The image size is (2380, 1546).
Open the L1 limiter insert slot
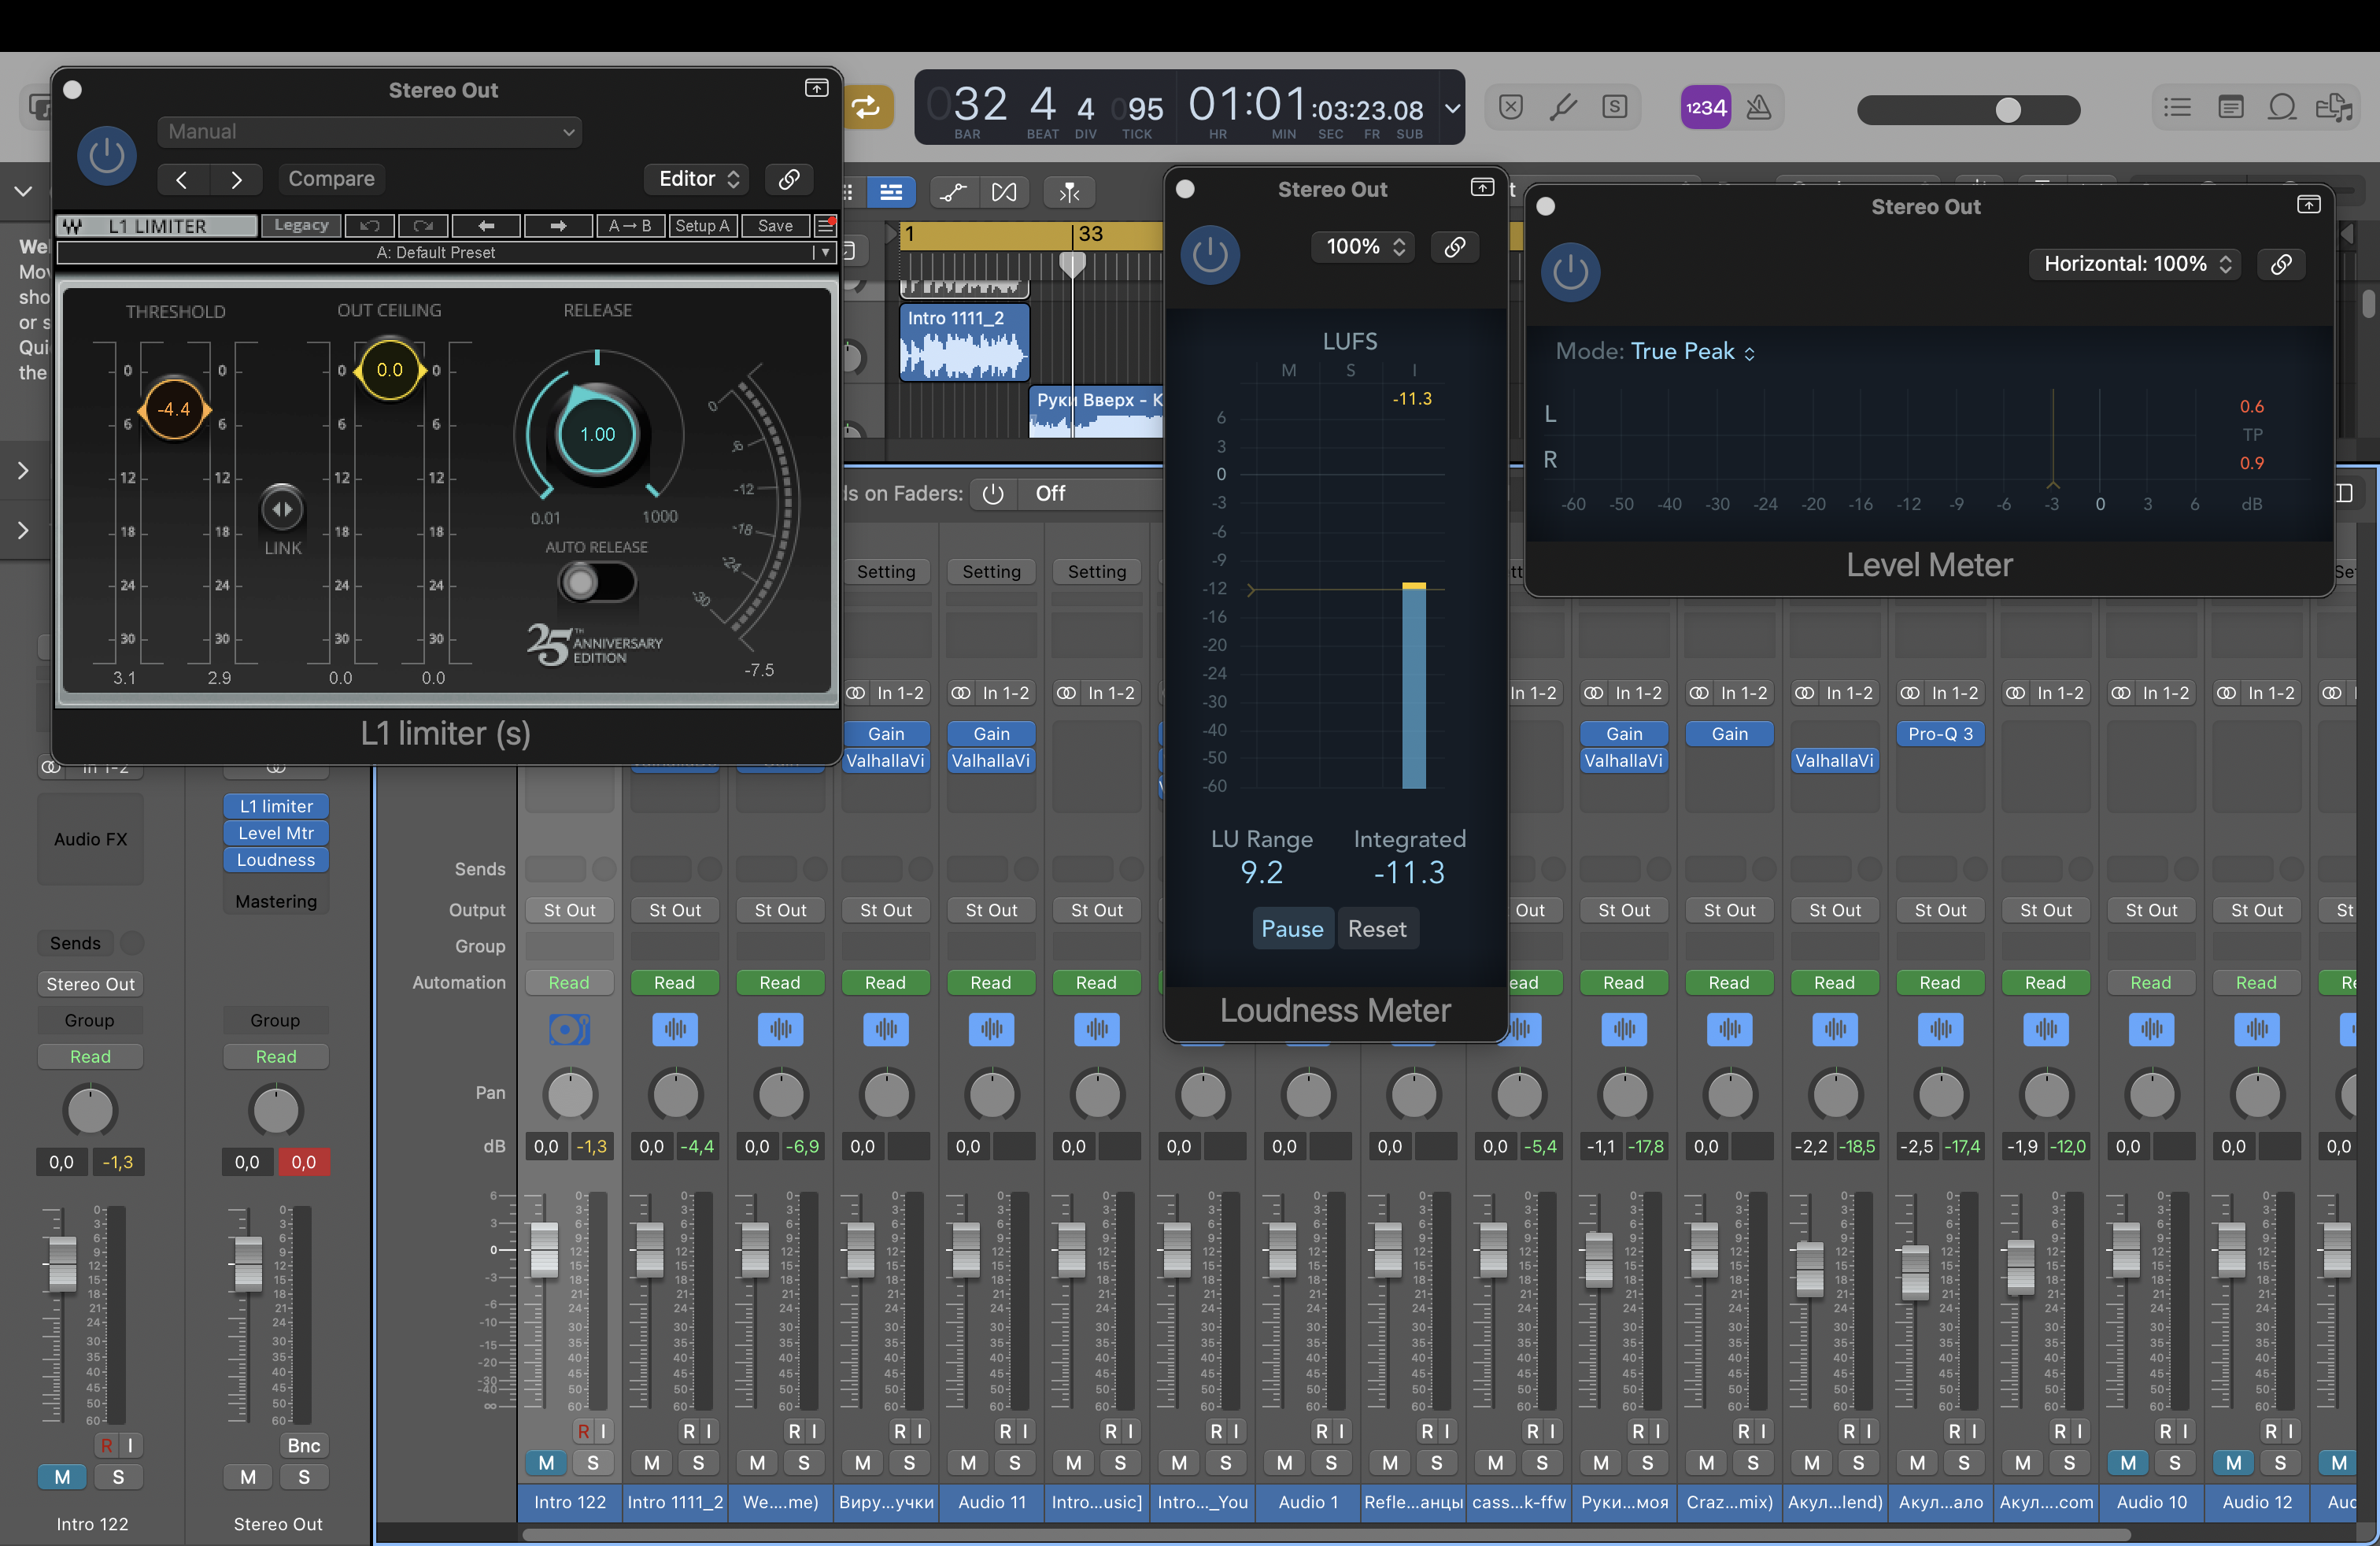point(276,806)
